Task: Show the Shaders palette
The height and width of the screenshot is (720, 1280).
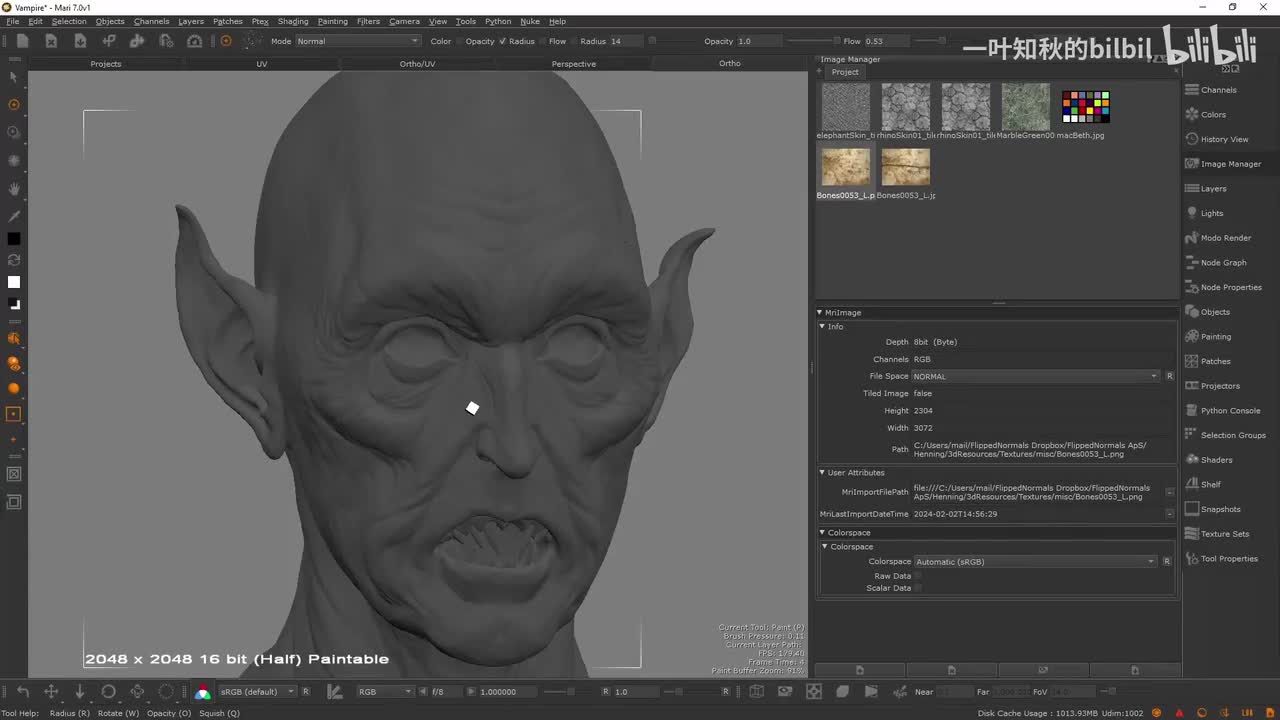Action: pyautogui.click(x=1216, y=460)
